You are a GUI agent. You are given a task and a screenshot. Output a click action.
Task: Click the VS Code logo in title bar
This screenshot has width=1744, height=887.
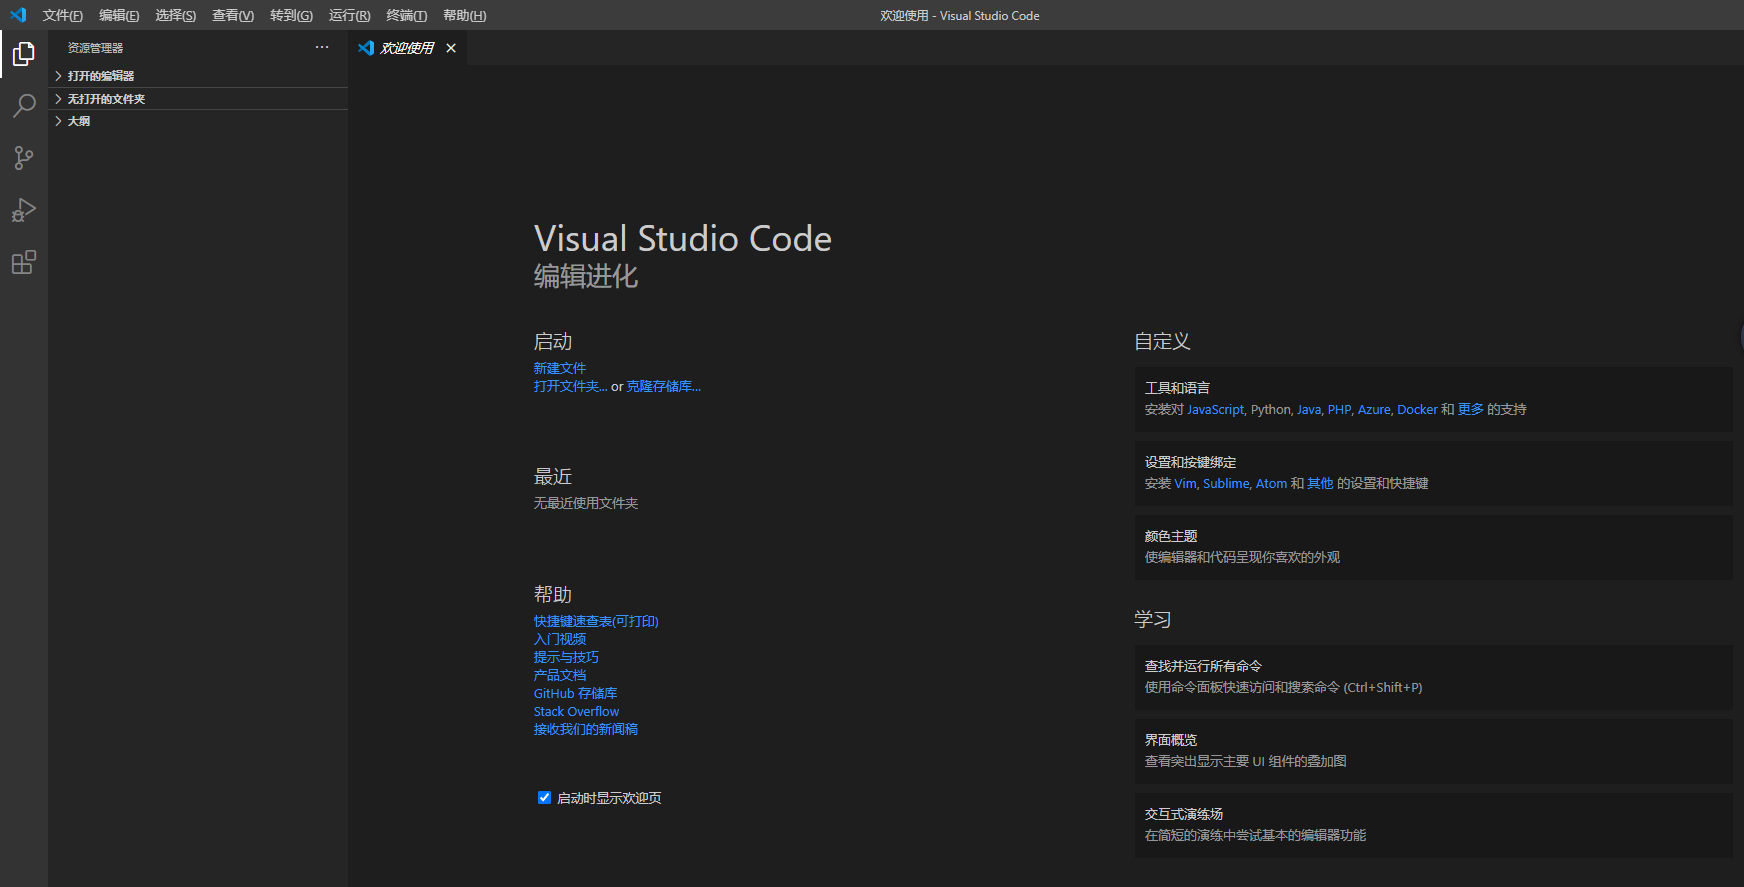(18, 15)
